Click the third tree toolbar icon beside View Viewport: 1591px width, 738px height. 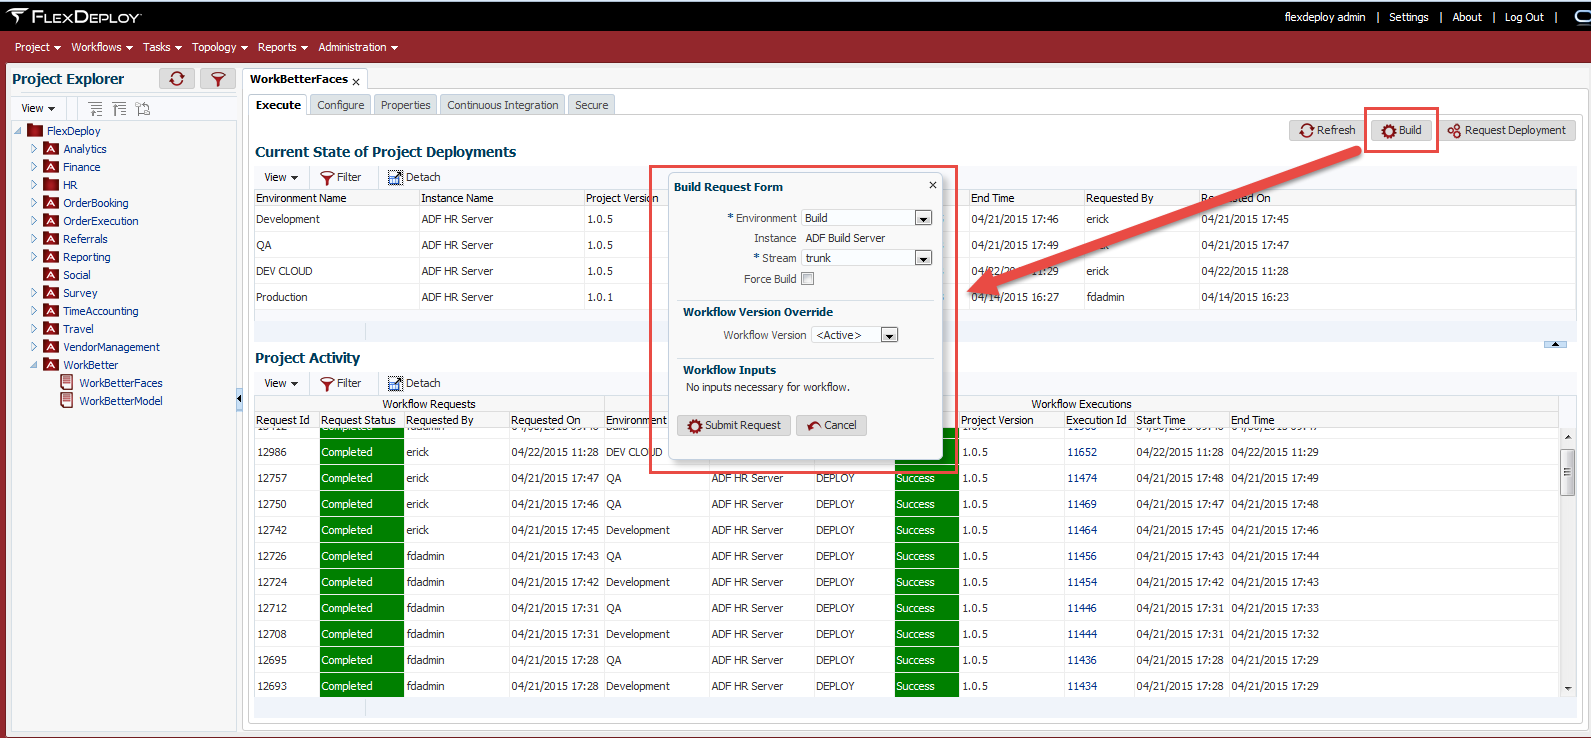tap(143, 108)
